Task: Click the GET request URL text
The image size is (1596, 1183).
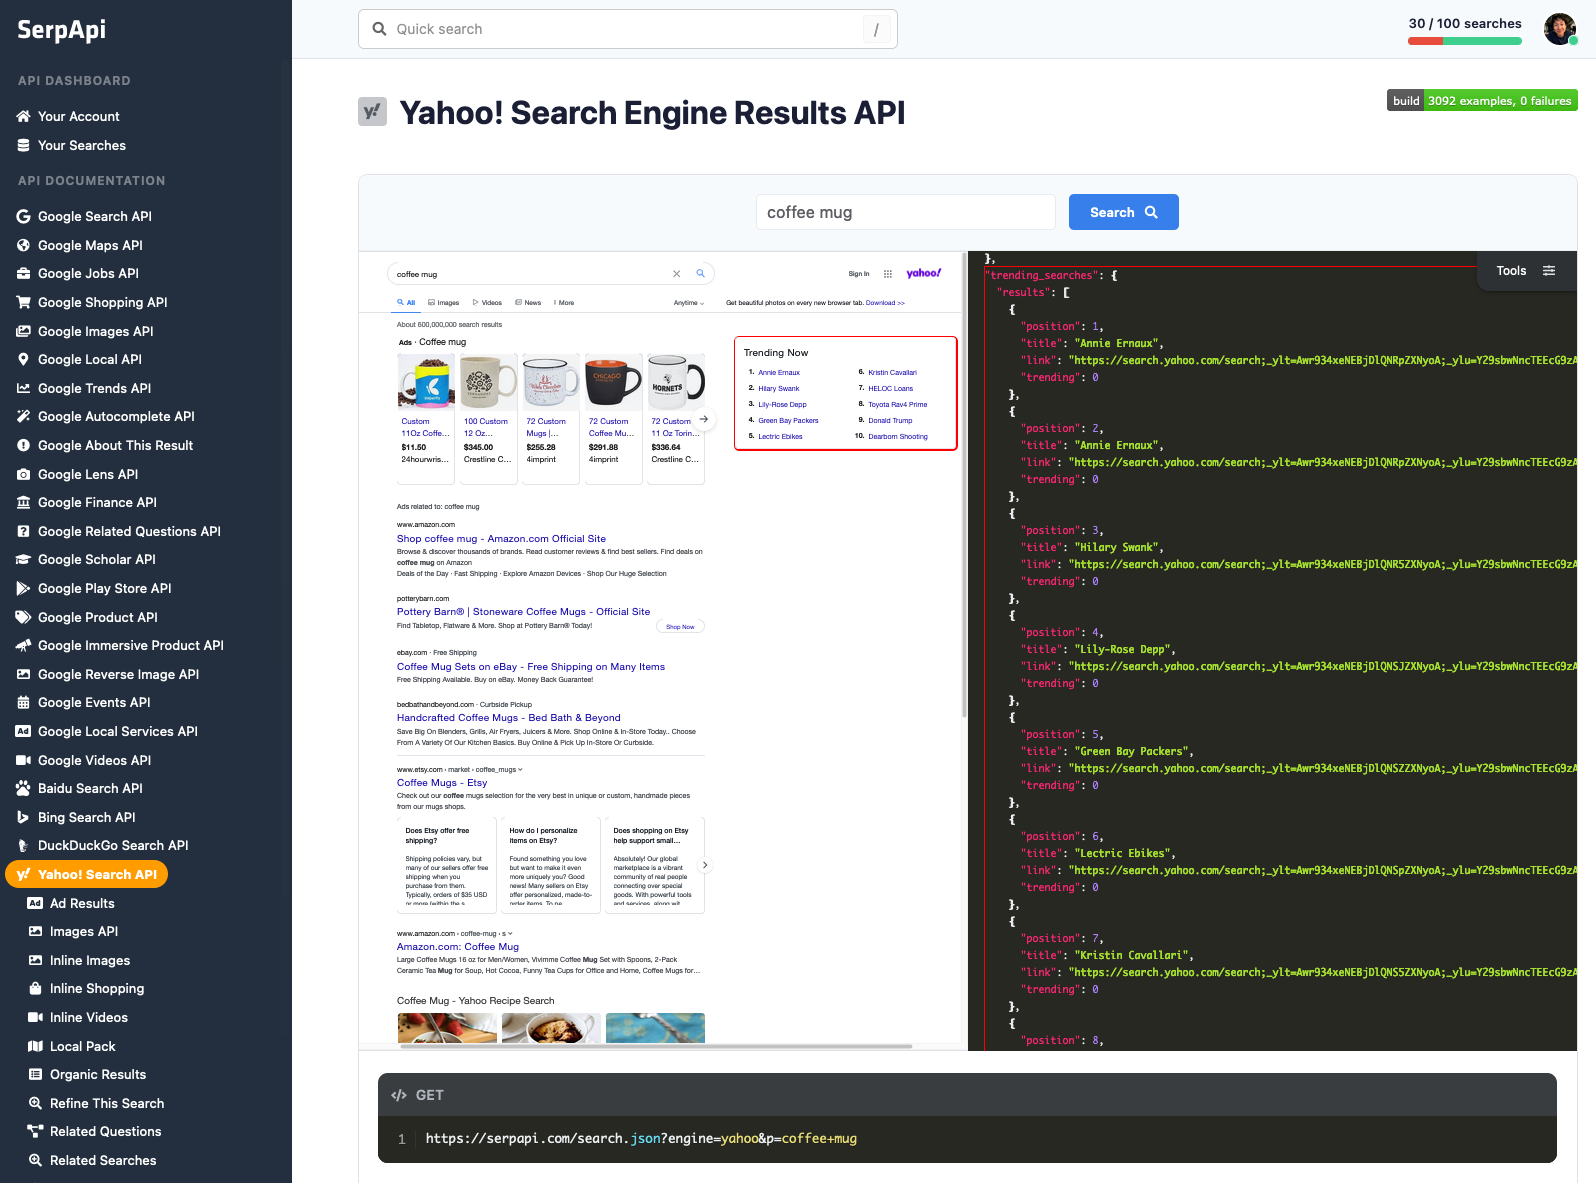Action: point(641,1138)
